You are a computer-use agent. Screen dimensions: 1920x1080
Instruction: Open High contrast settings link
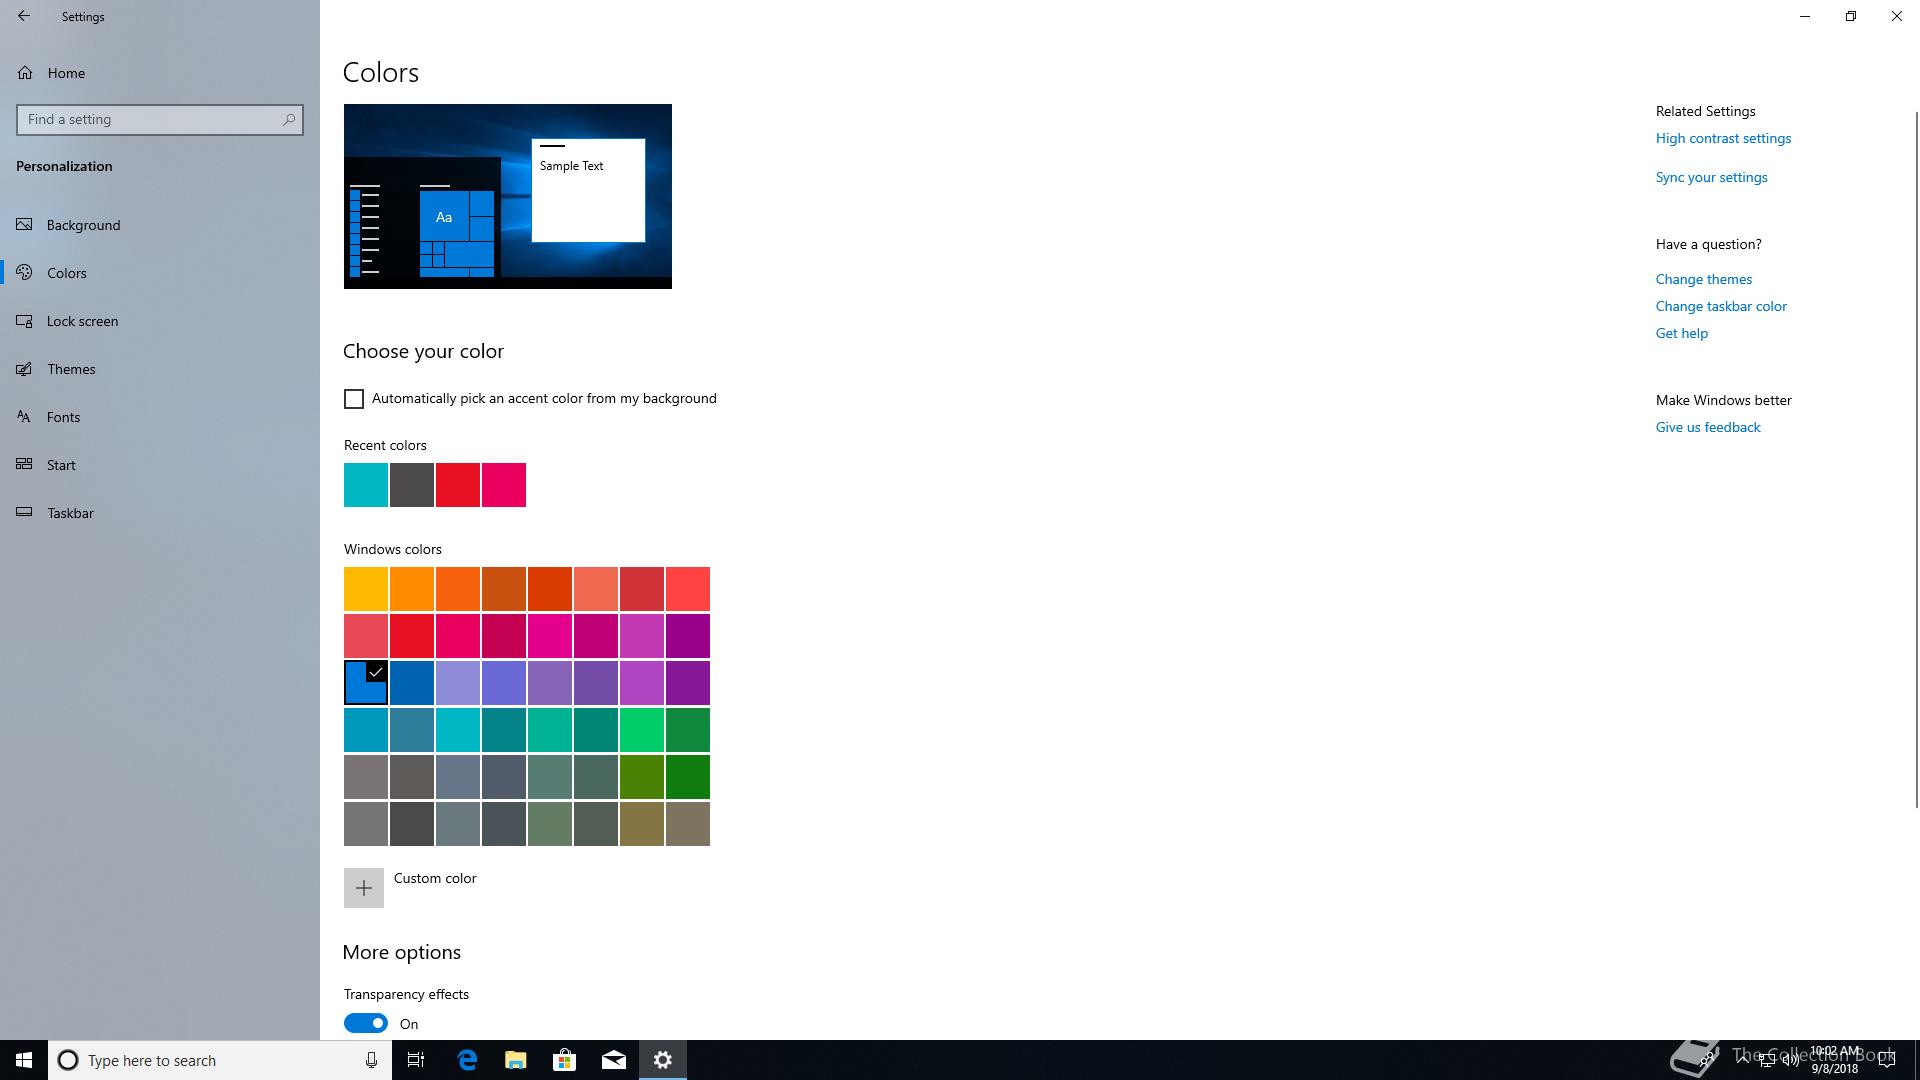click(x=1723, y=138)
